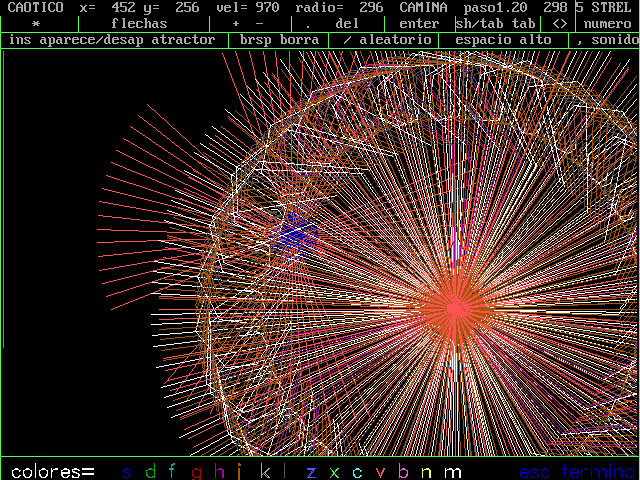This screenshot has width=640, height=480.
Task: Click the 'radio= 296' value
Action: [x=339, y=7]
